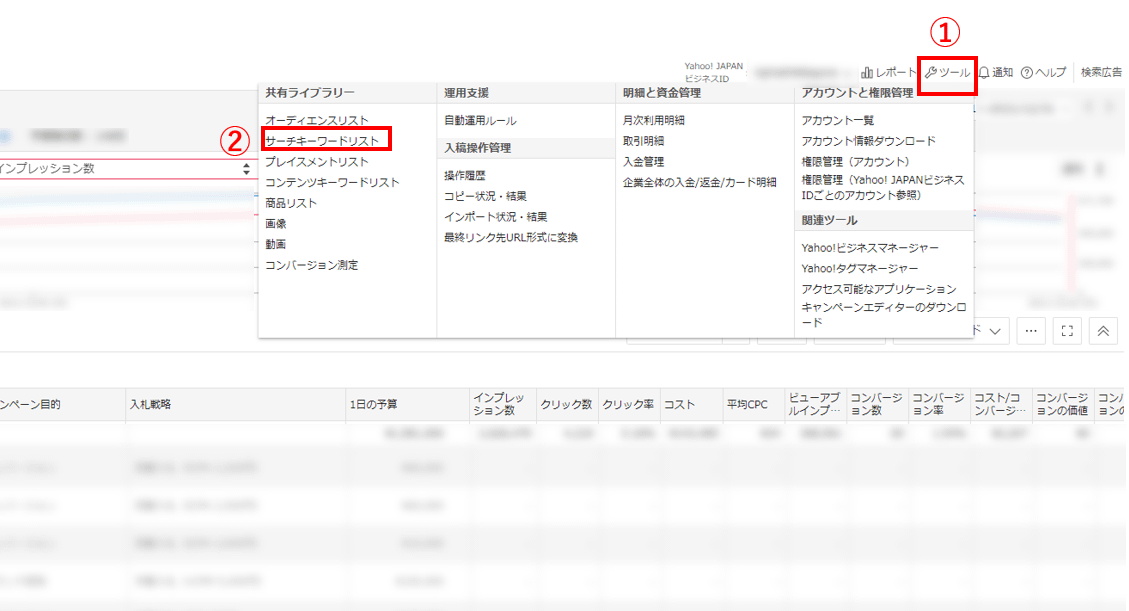Click the ヘルプ question mark icon
This screenshot has height=611, width=1129.
click(1026, 73)
